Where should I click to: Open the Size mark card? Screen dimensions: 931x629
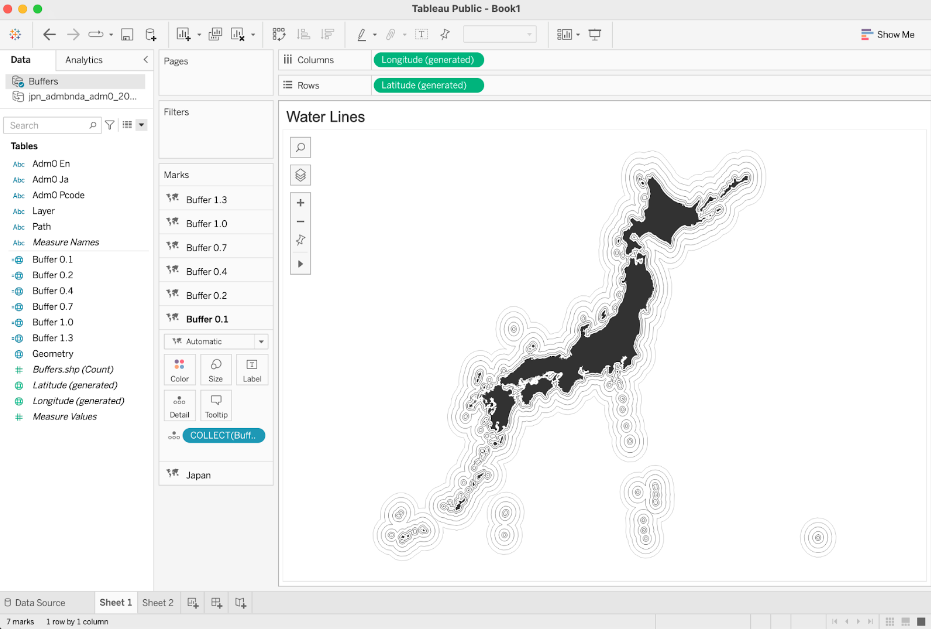(215, 370)
